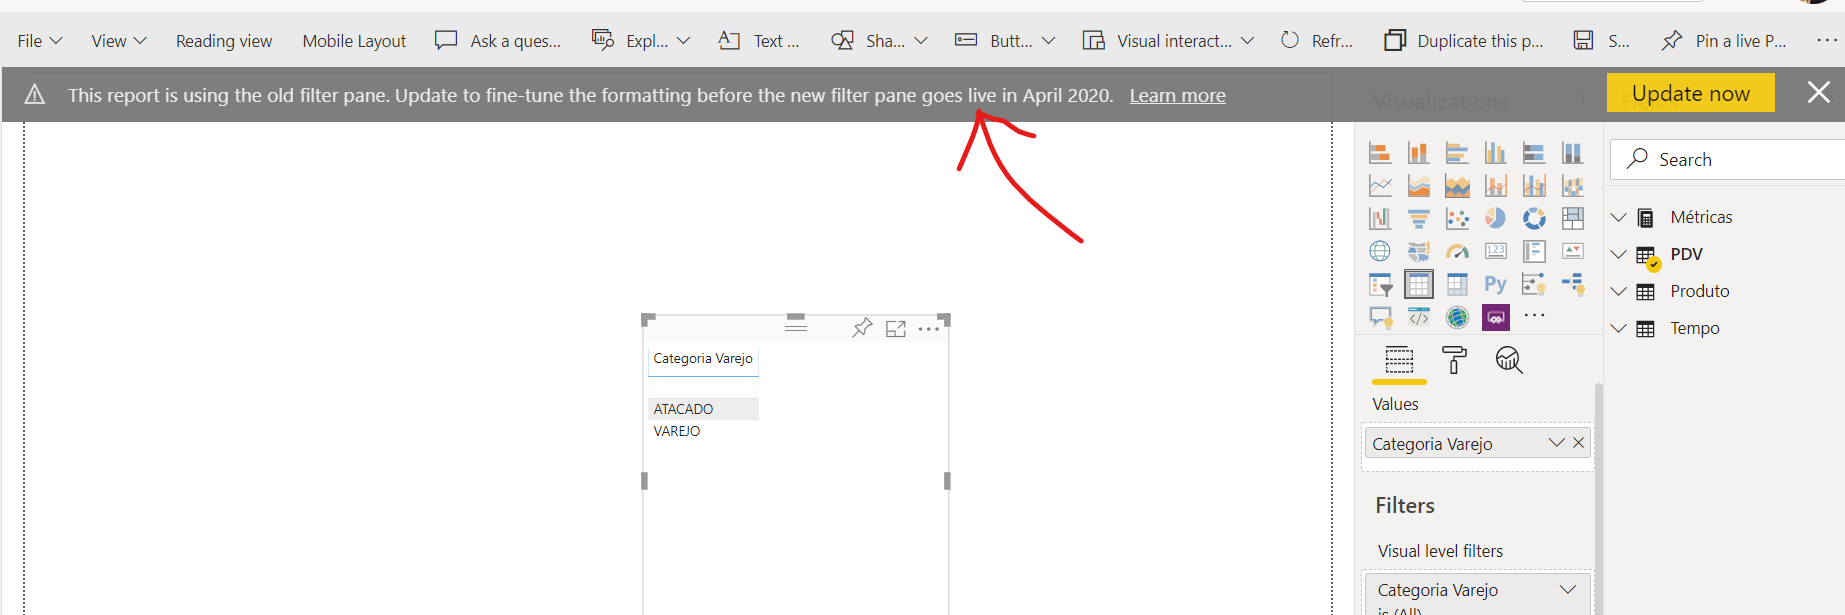1845x615 pixels.
Task: Select the donut chart visual
Action: tap(1534, 218)
